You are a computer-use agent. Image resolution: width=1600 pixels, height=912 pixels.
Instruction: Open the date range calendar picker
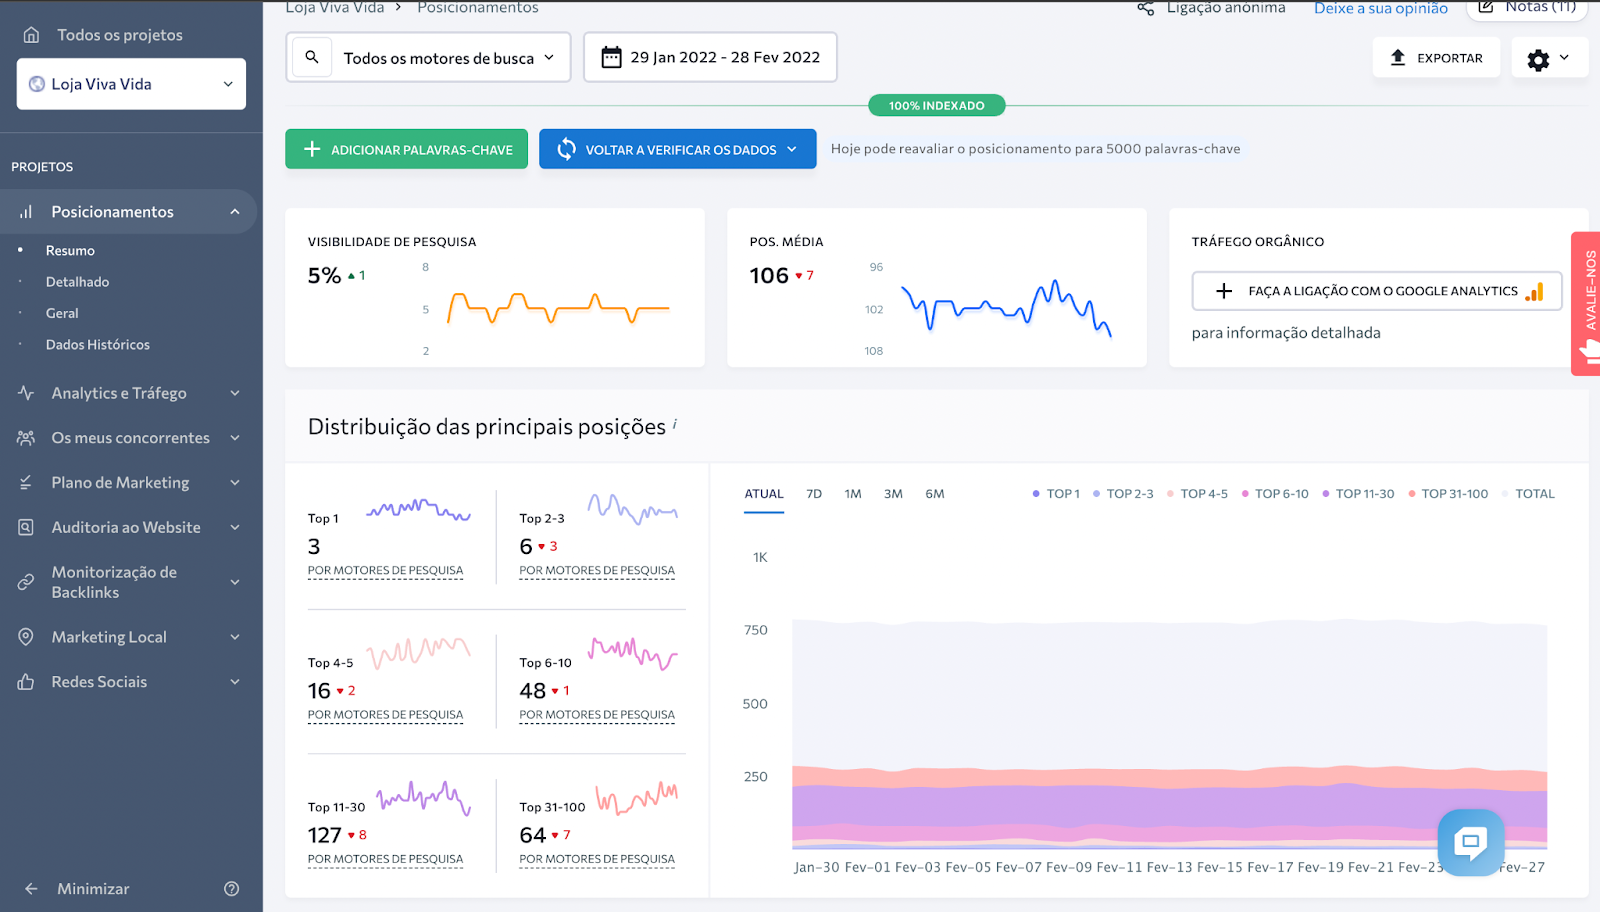tap(710, 57)
